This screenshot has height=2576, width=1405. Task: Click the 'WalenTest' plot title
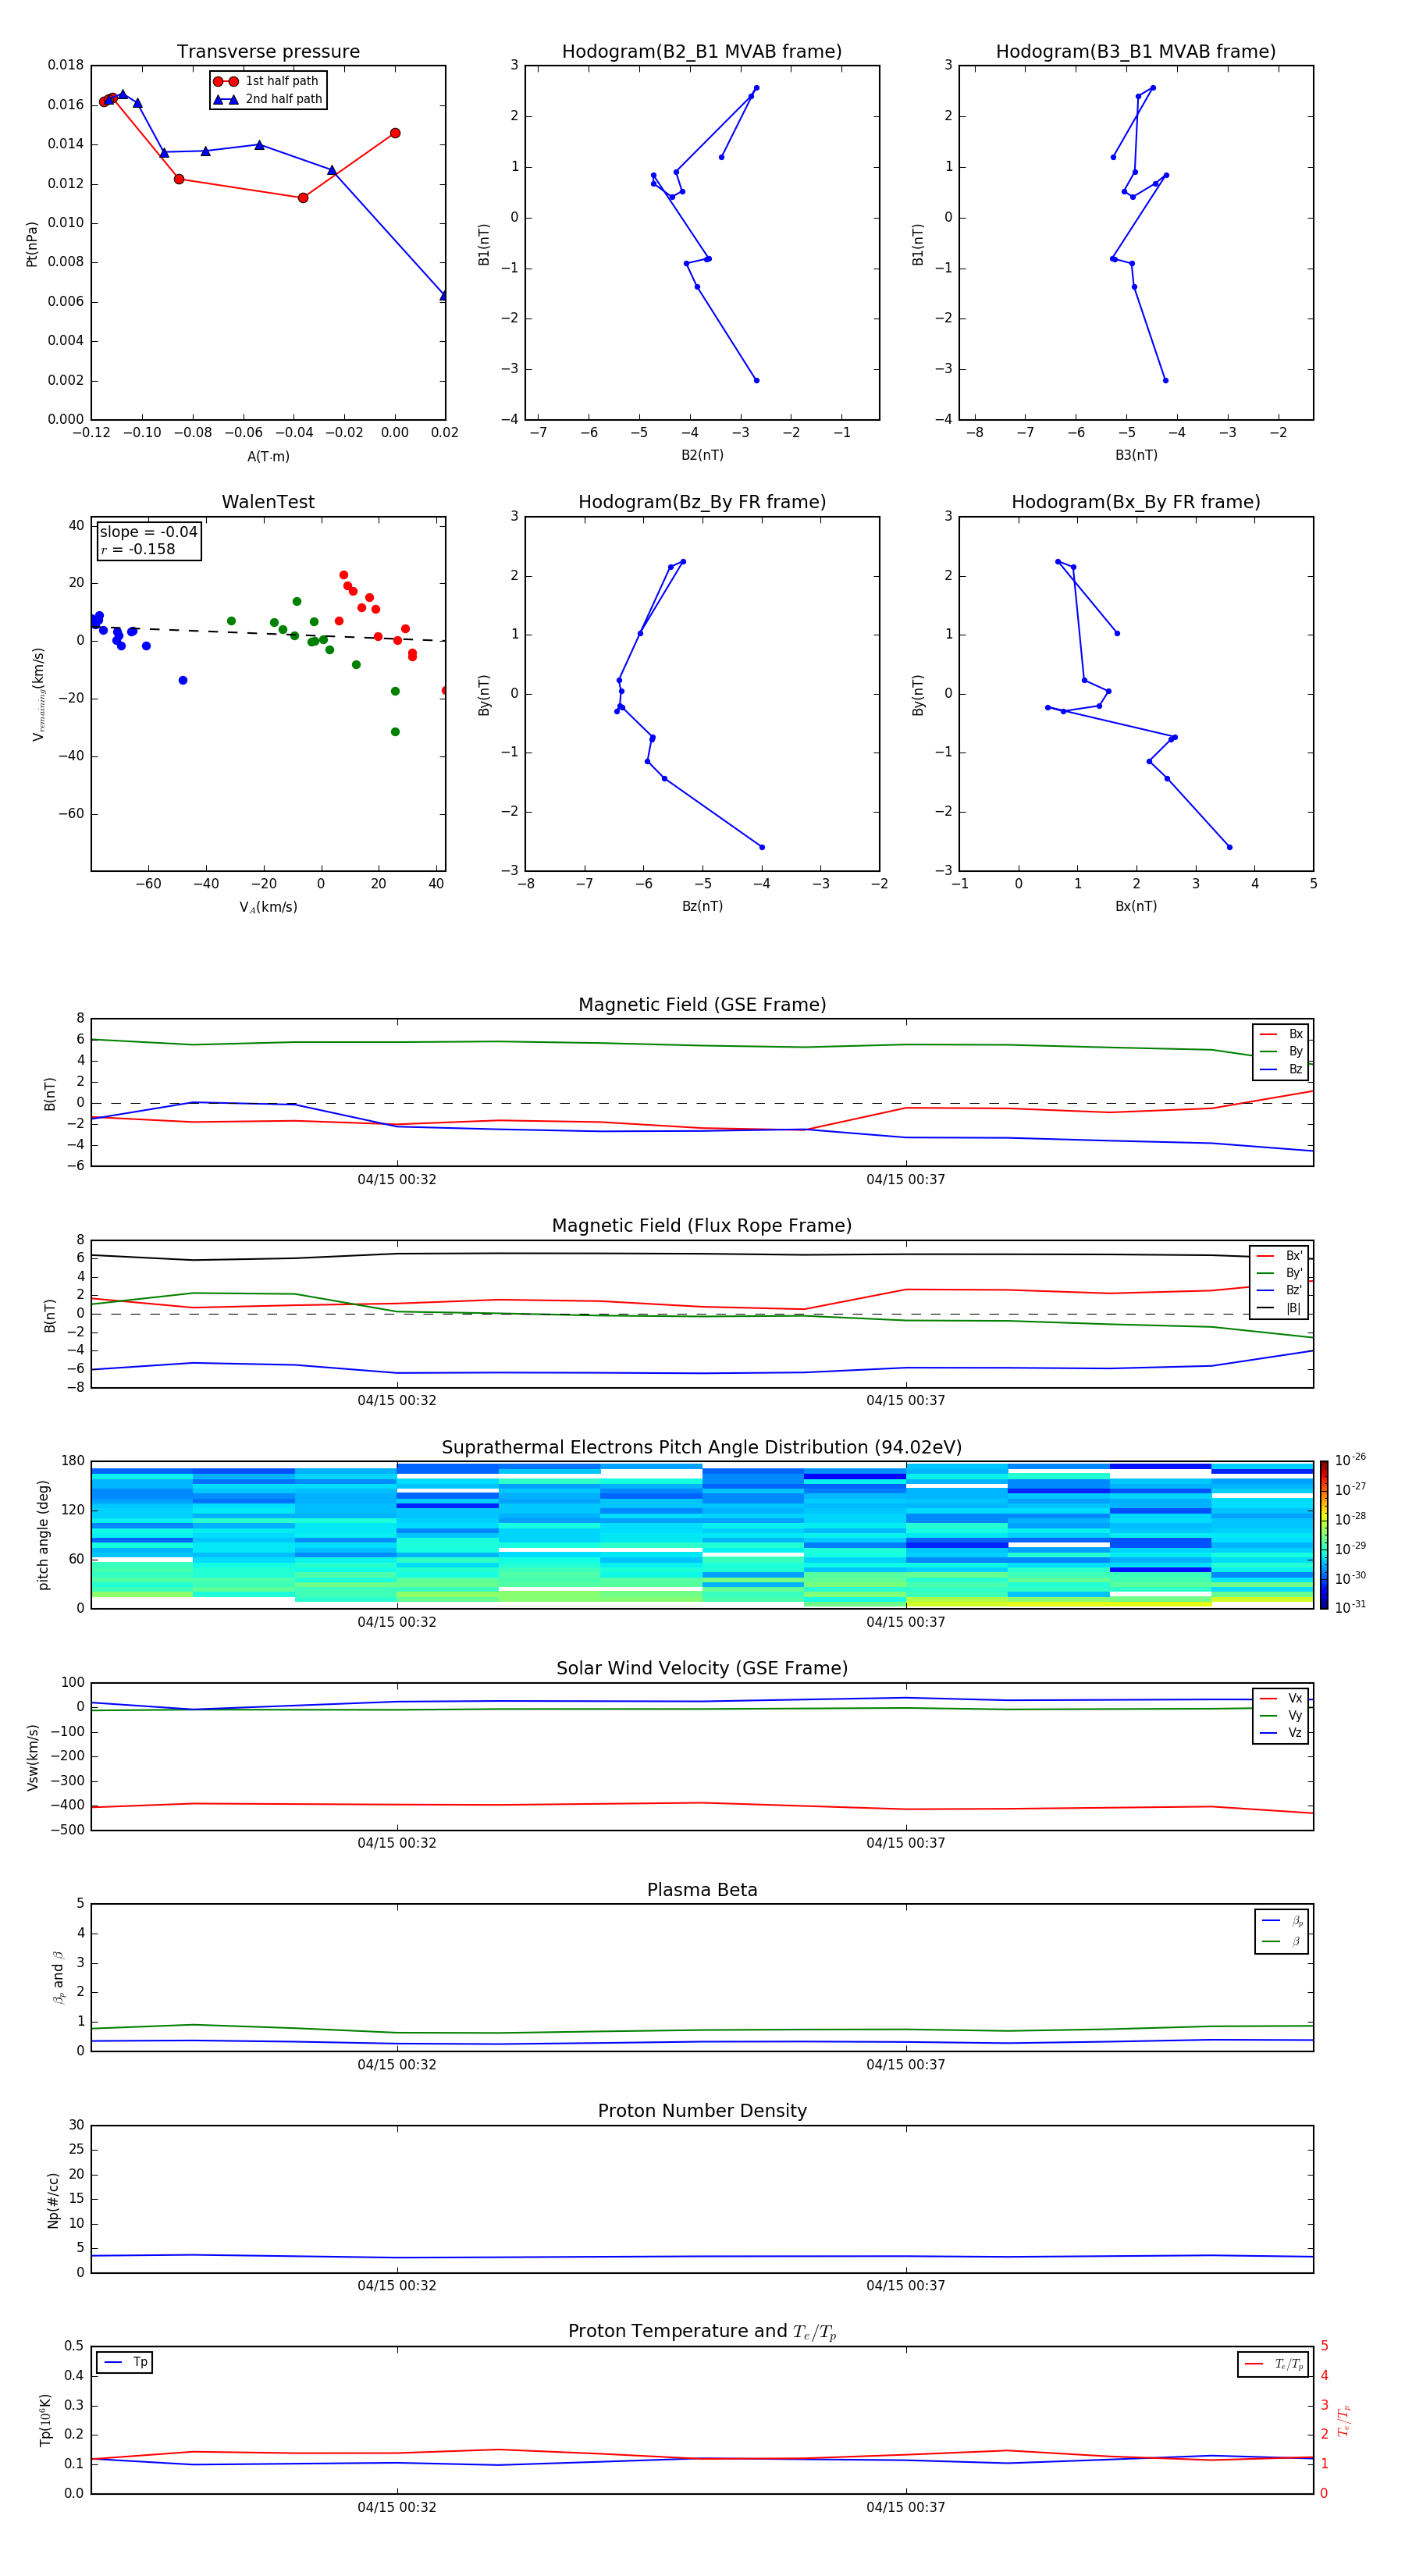click(x=268, y=502)
